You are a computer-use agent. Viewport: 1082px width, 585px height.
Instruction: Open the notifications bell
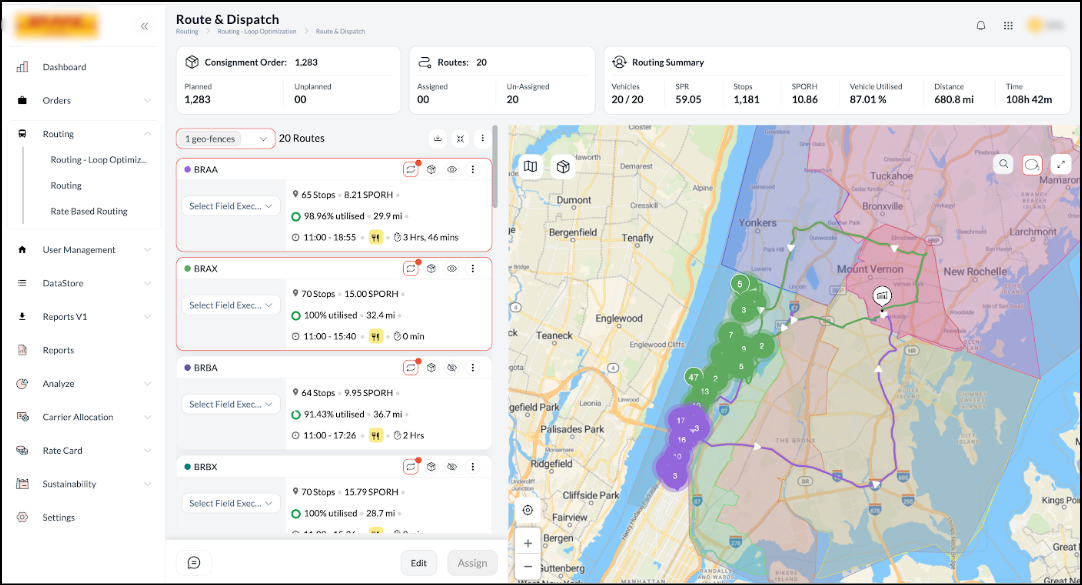981,26
